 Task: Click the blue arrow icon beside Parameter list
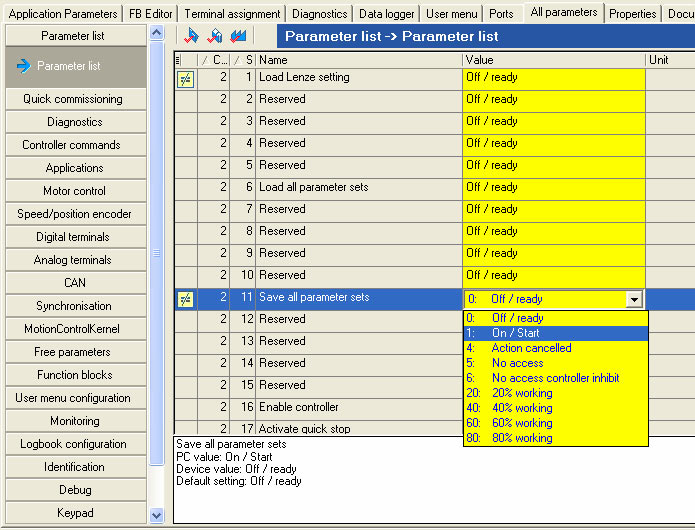23,67
